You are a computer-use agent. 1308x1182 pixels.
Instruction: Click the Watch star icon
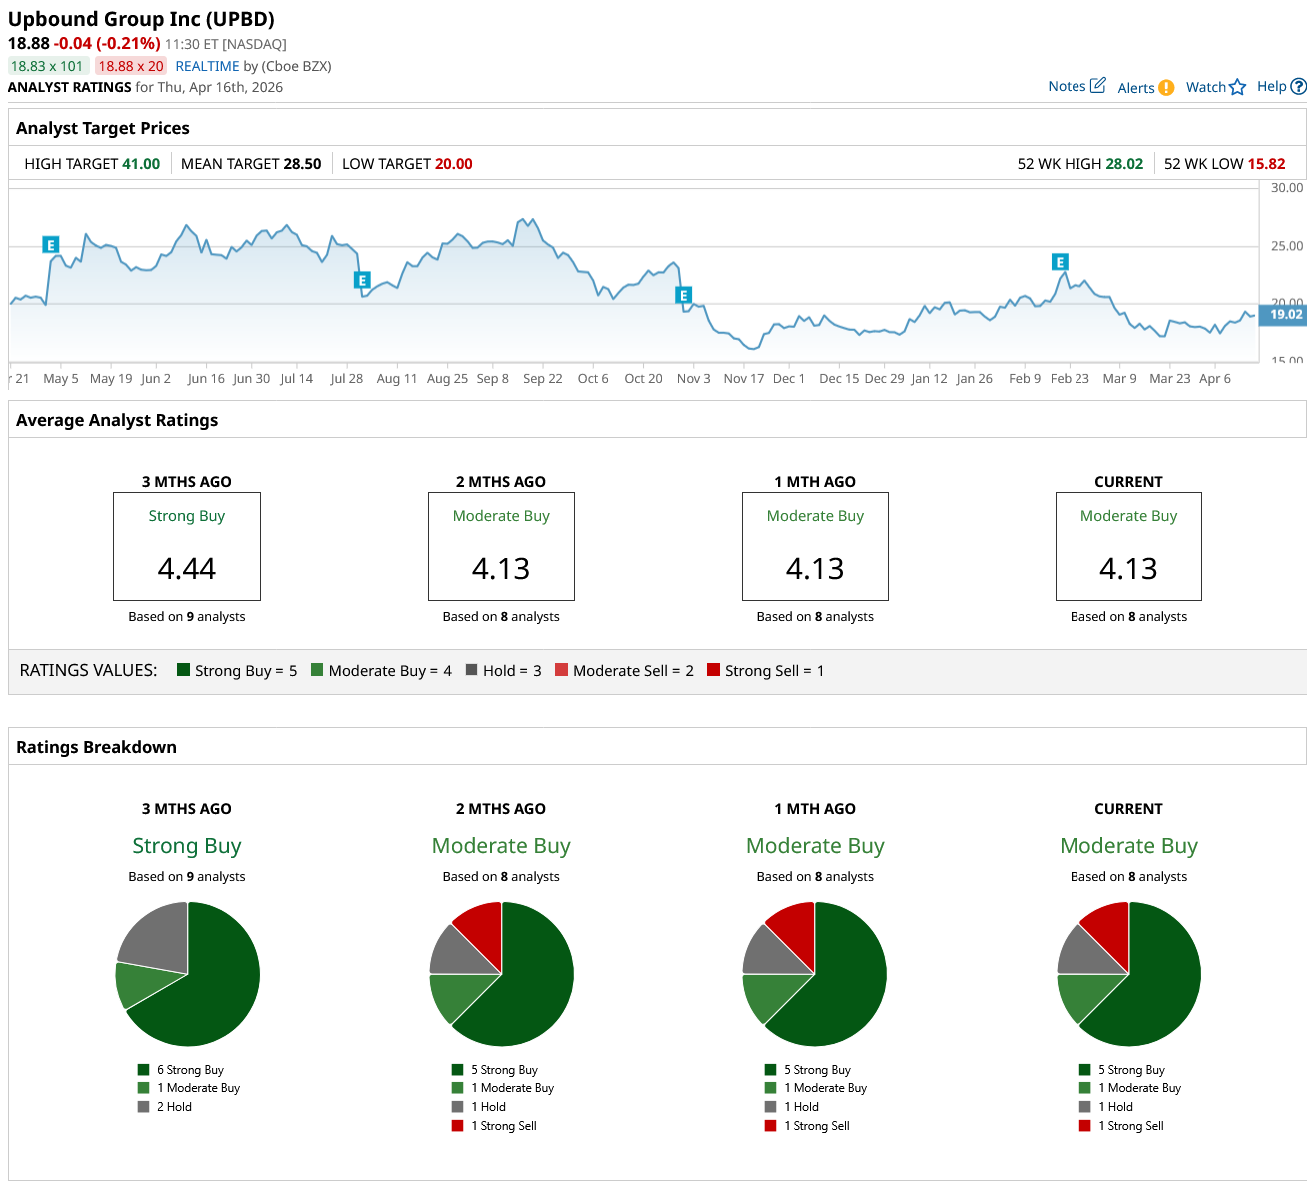(x=1238, y=87)
